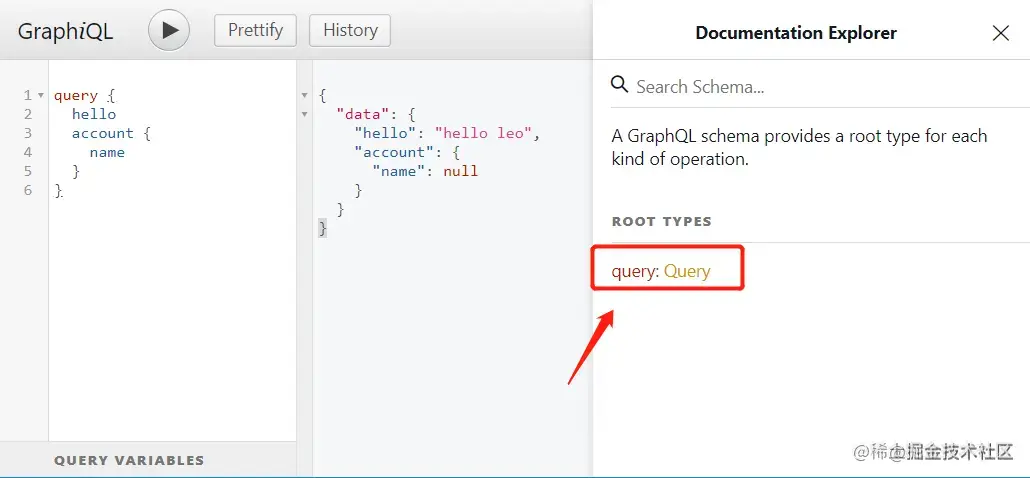Image resolution: width=1030 pixels, height=478 pixels.
Task: Collapse the outer result object fold arrow
Action: [x=304, y=96]
